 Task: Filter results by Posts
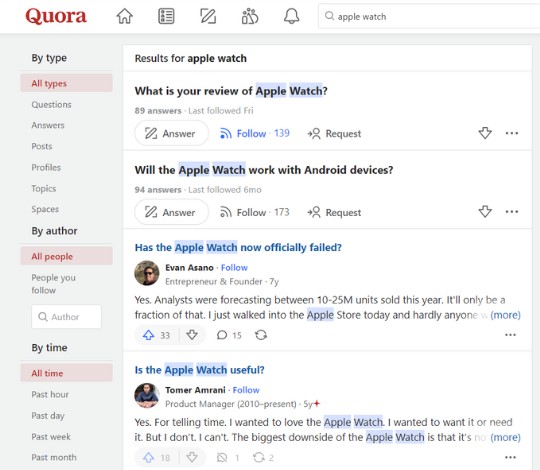coord(42,146)
